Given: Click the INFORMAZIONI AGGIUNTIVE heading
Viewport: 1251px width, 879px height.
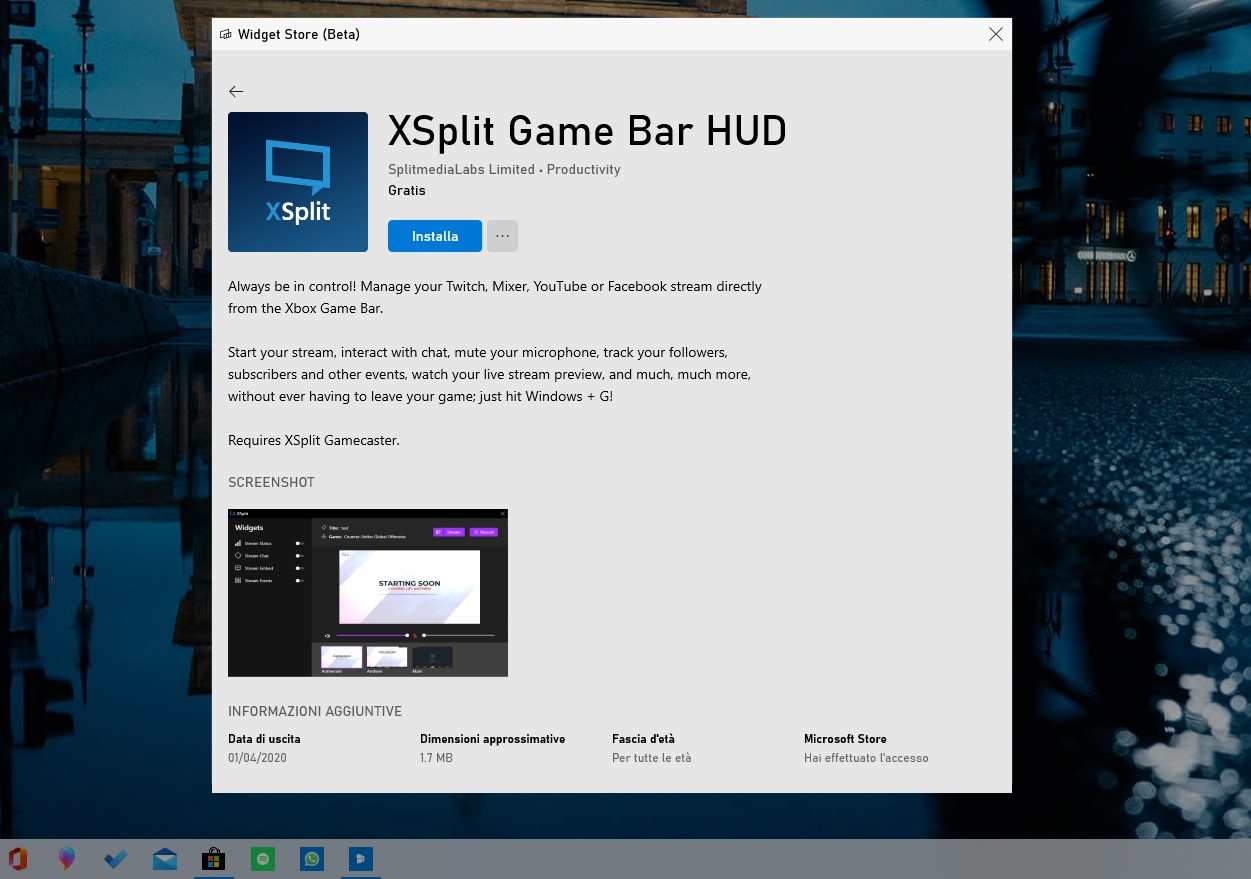Looking at the screenshot, I should 315,712.
